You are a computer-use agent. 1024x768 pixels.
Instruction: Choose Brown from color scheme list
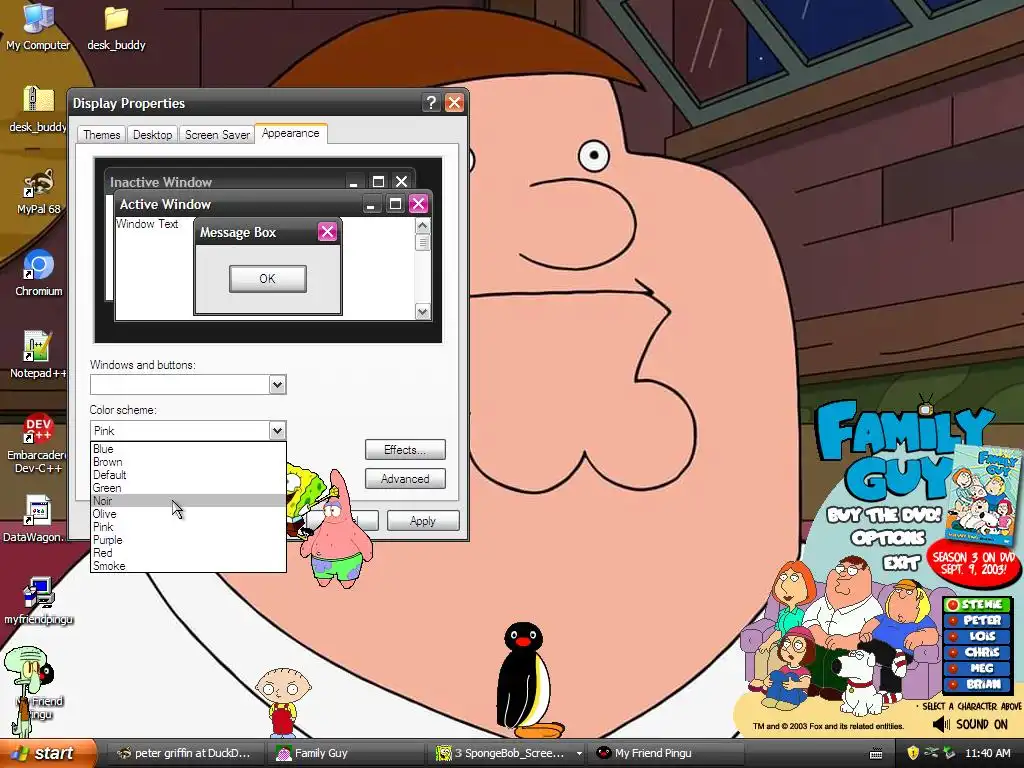[x=188, y=462]
